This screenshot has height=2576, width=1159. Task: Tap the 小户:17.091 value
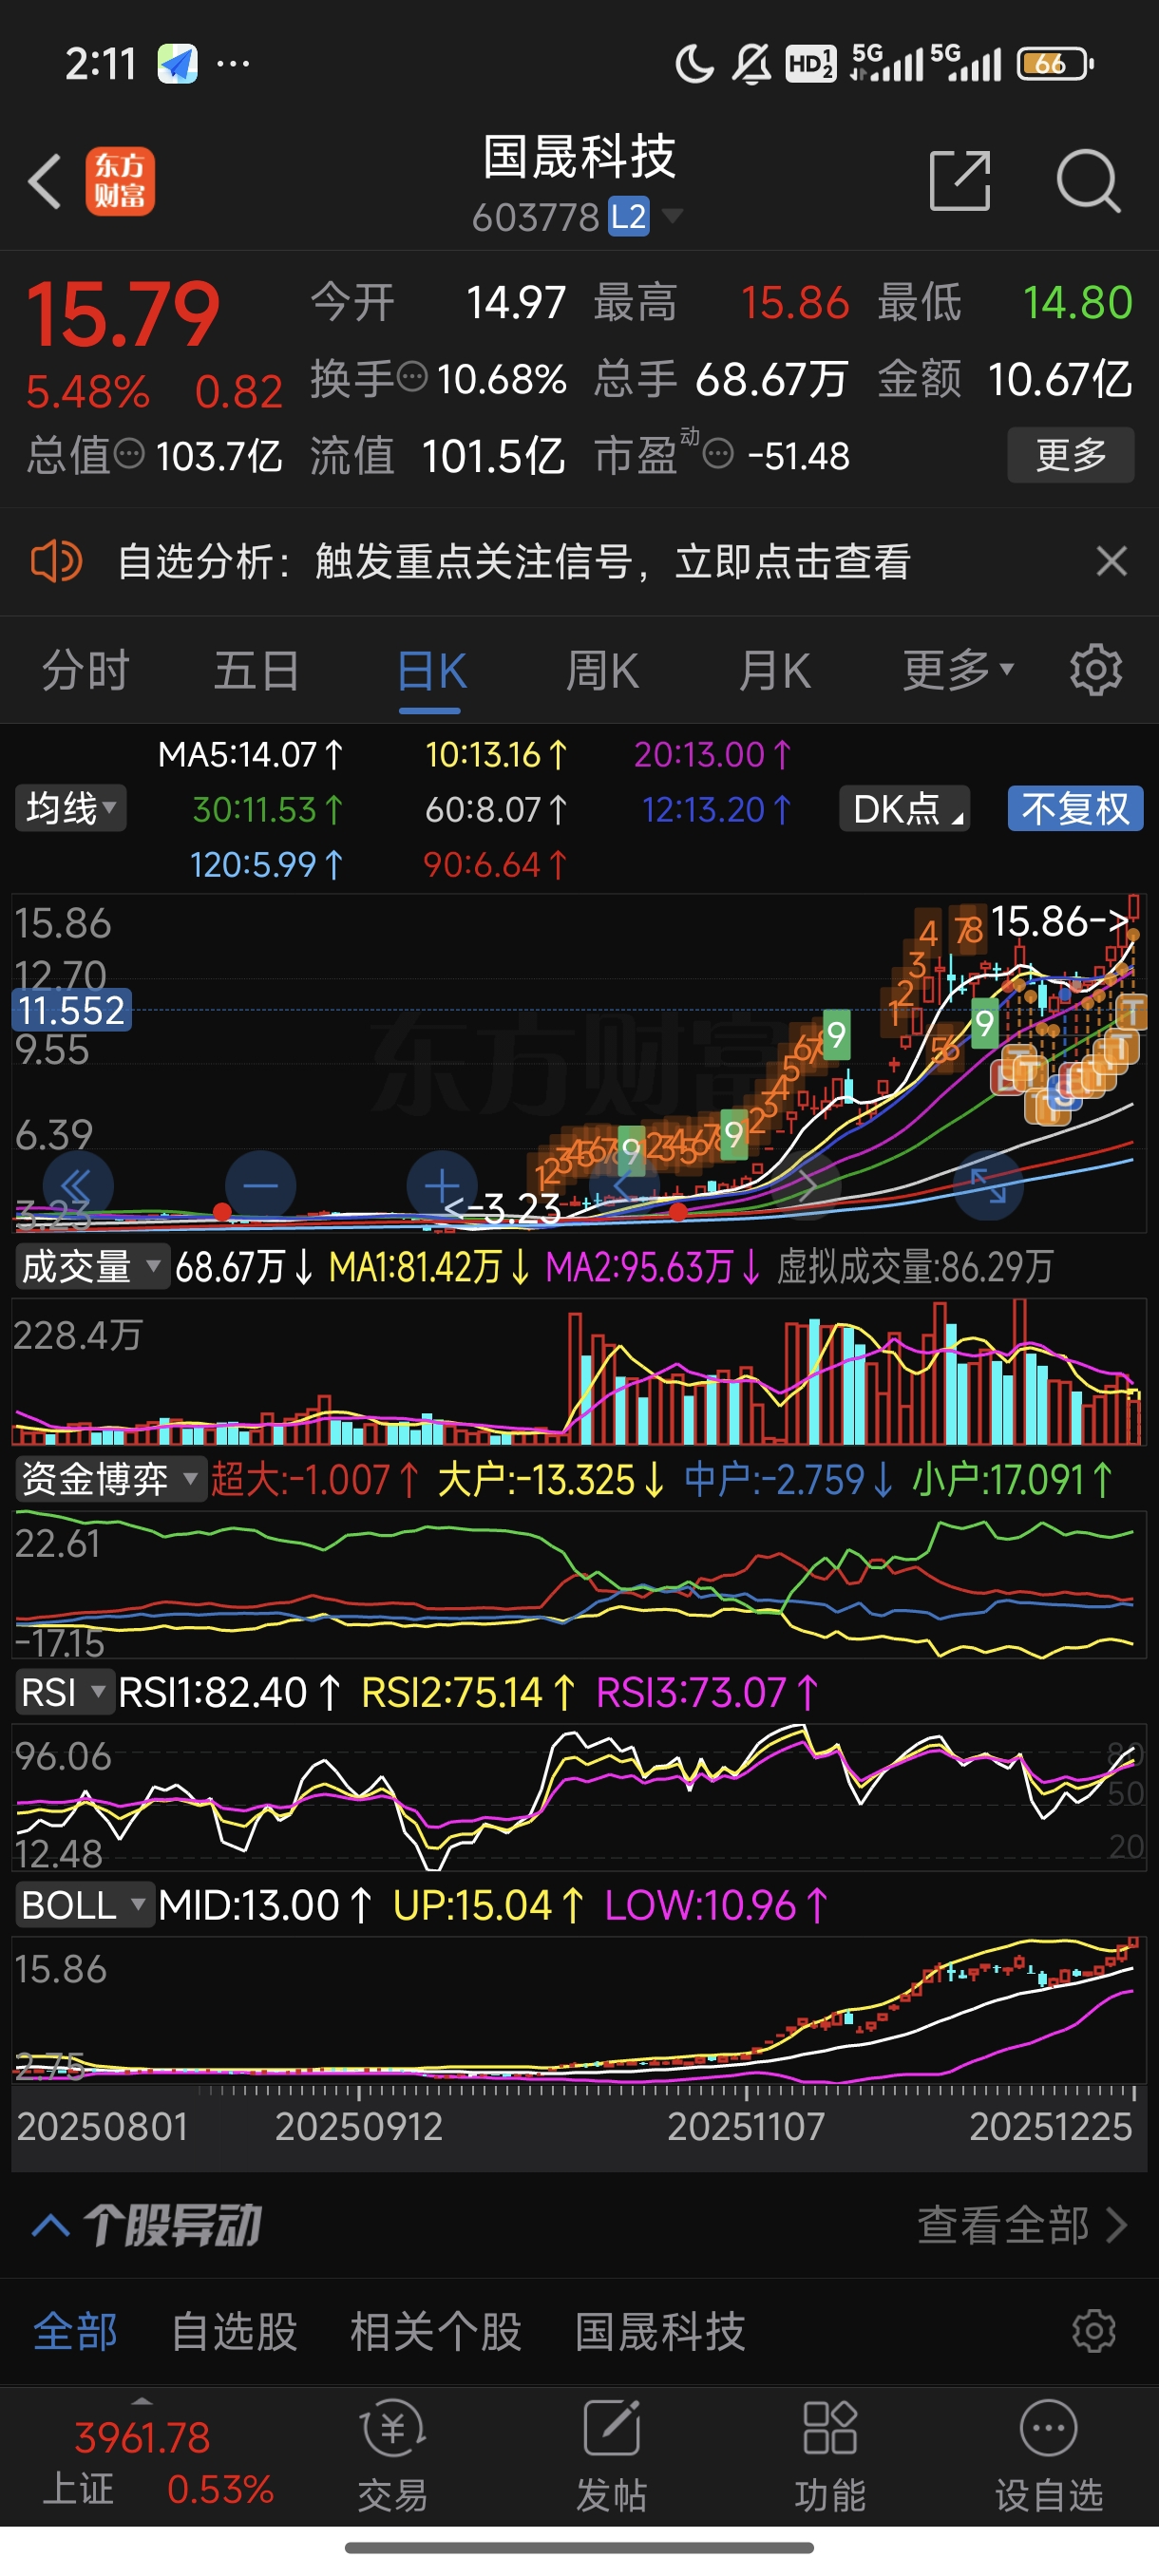click(x=1012, y=1478)
